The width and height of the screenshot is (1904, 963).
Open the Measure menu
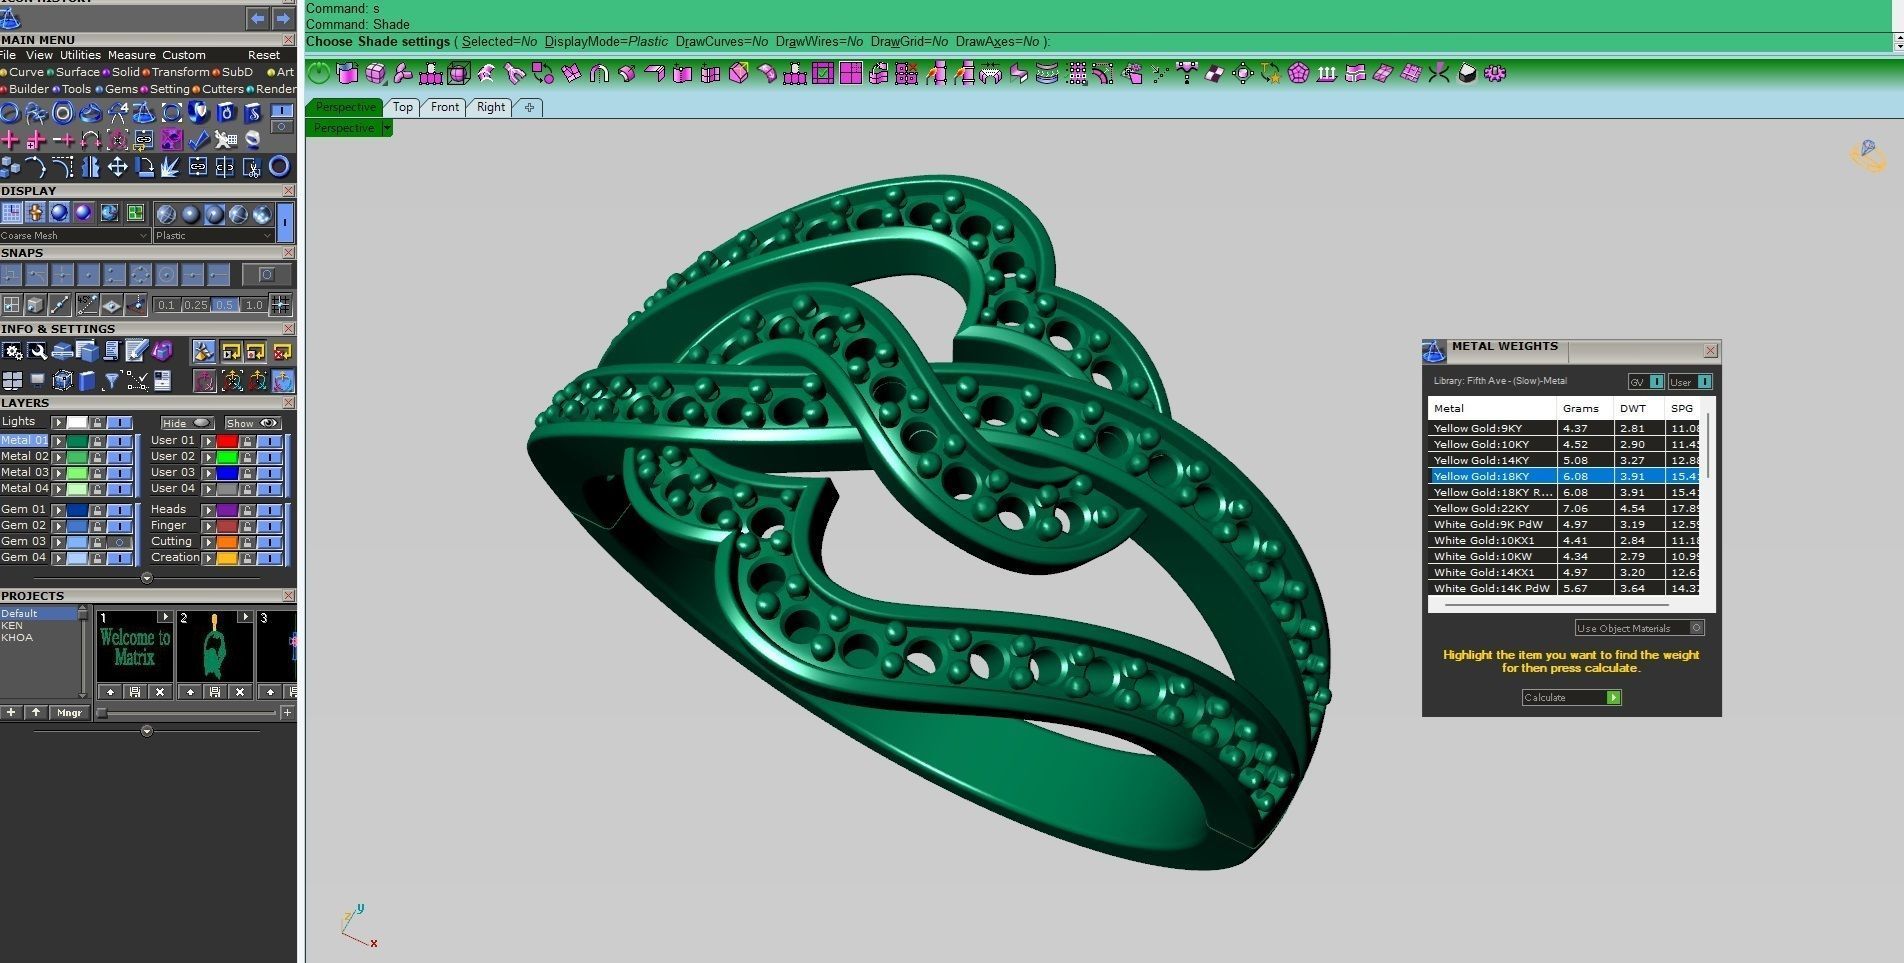[132, 55]
